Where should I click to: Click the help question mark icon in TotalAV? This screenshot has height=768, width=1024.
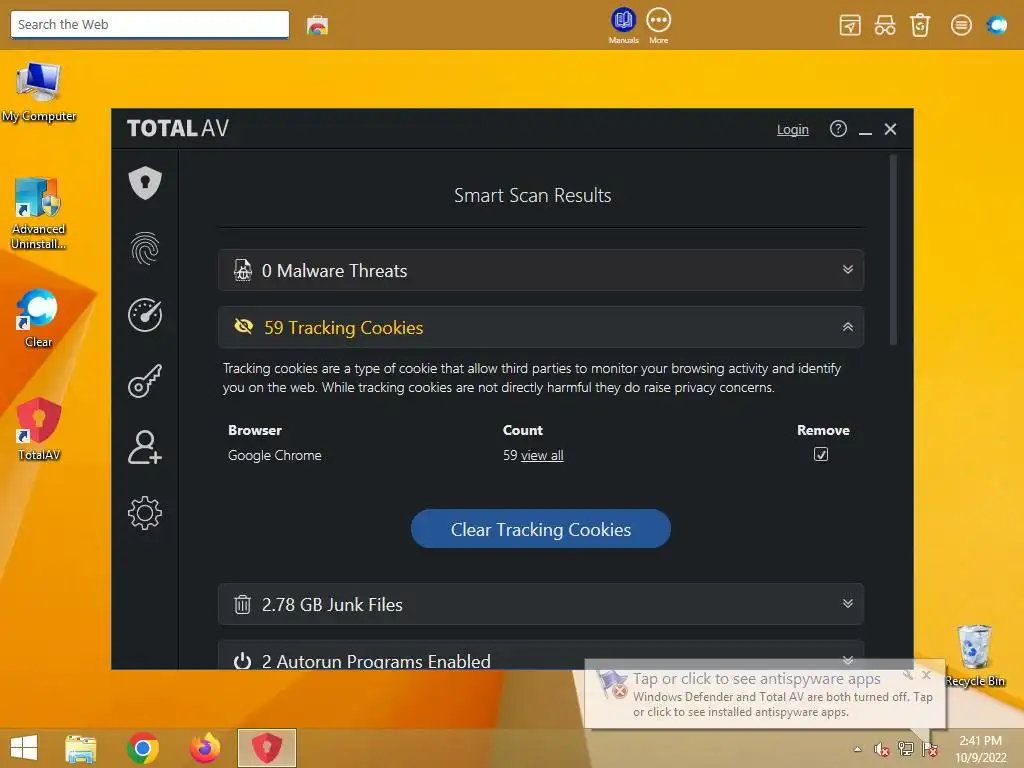point(838,129)
